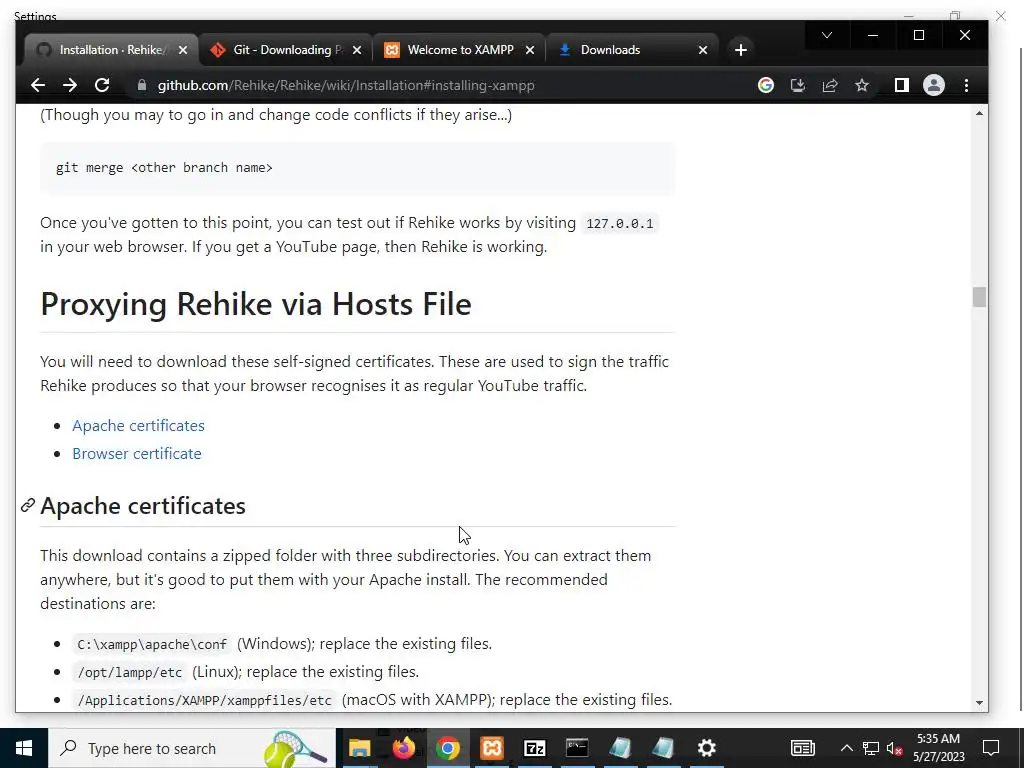Open the Windows notification center

[x=991, y=748]
